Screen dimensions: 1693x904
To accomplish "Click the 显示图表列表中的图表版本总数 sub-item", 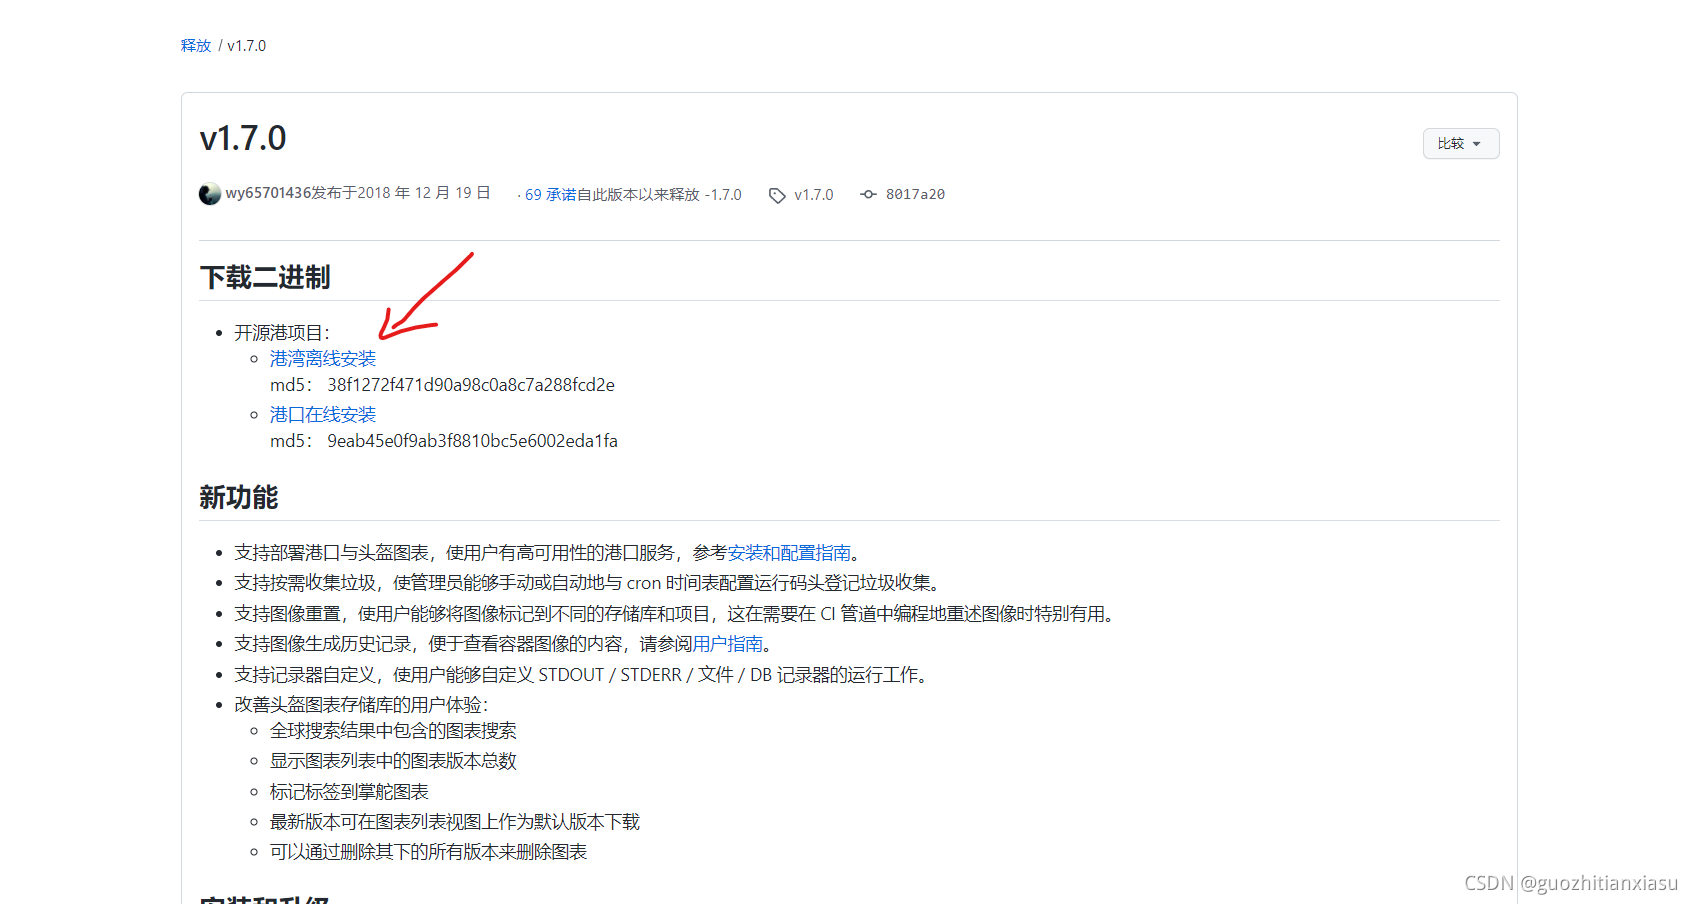I will 393,761.
